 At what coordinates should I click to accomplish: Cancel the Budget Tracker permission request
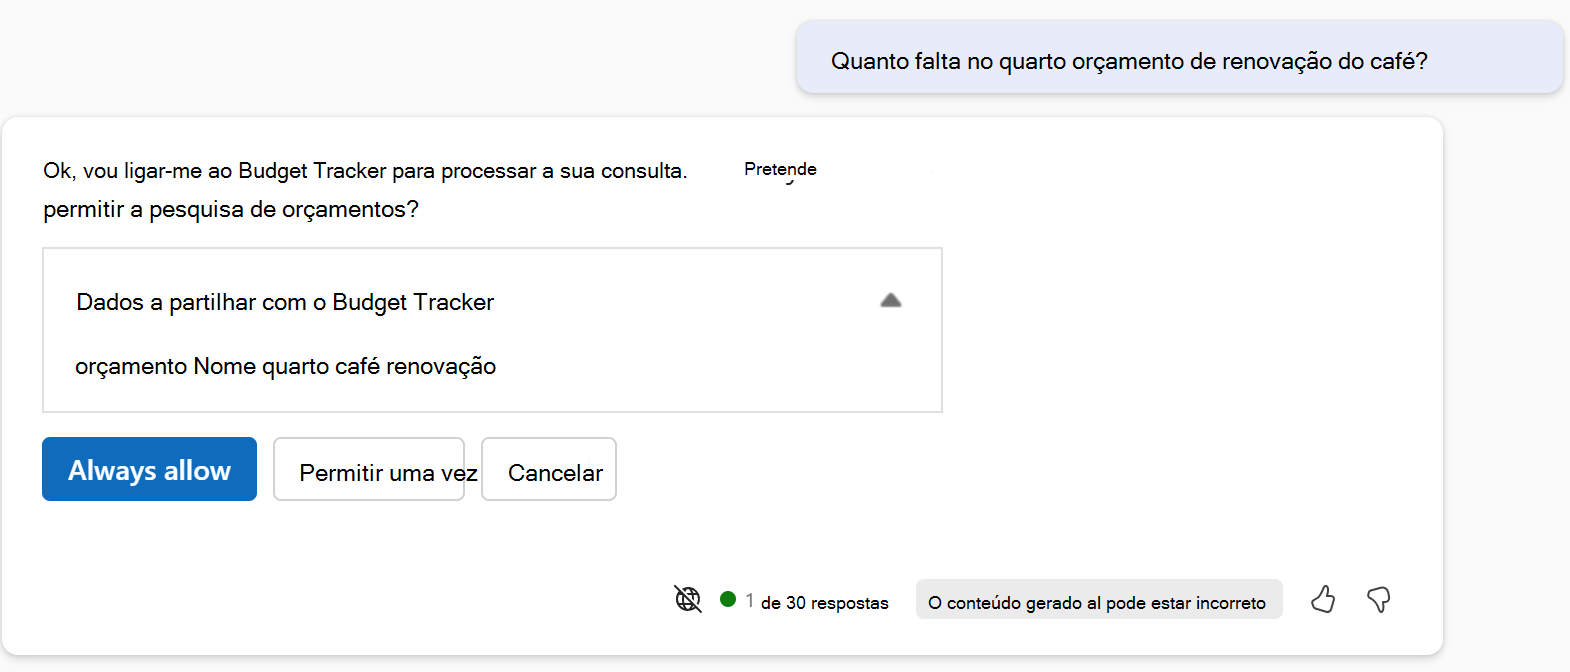pos(549,470)
